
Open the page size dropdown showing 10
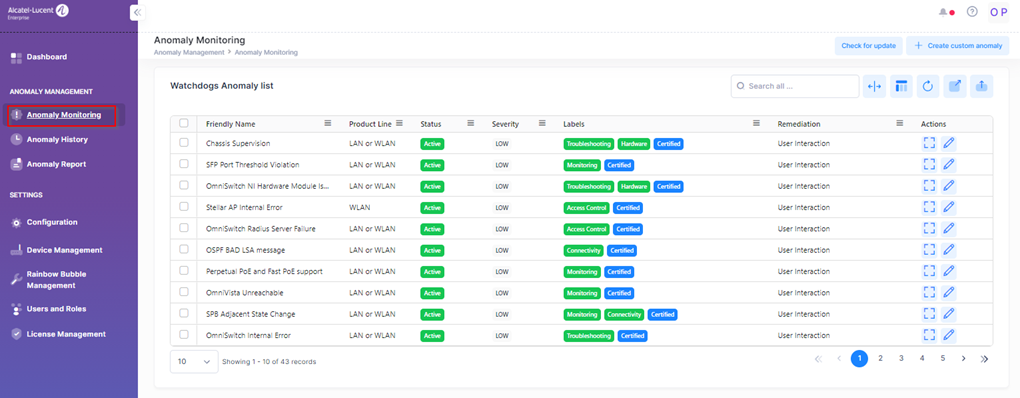tap(194, 362)
